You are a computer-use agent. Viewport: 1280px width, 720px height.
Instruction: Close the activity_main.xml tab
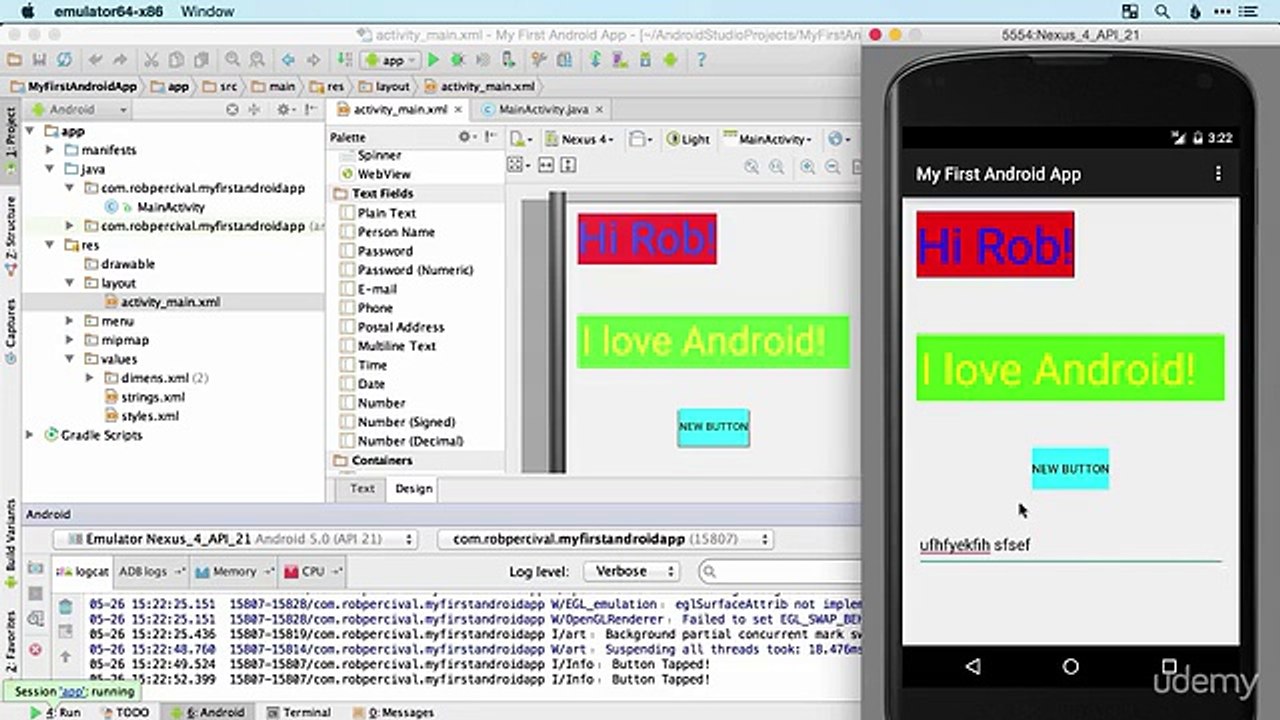(x=459, y=110)
